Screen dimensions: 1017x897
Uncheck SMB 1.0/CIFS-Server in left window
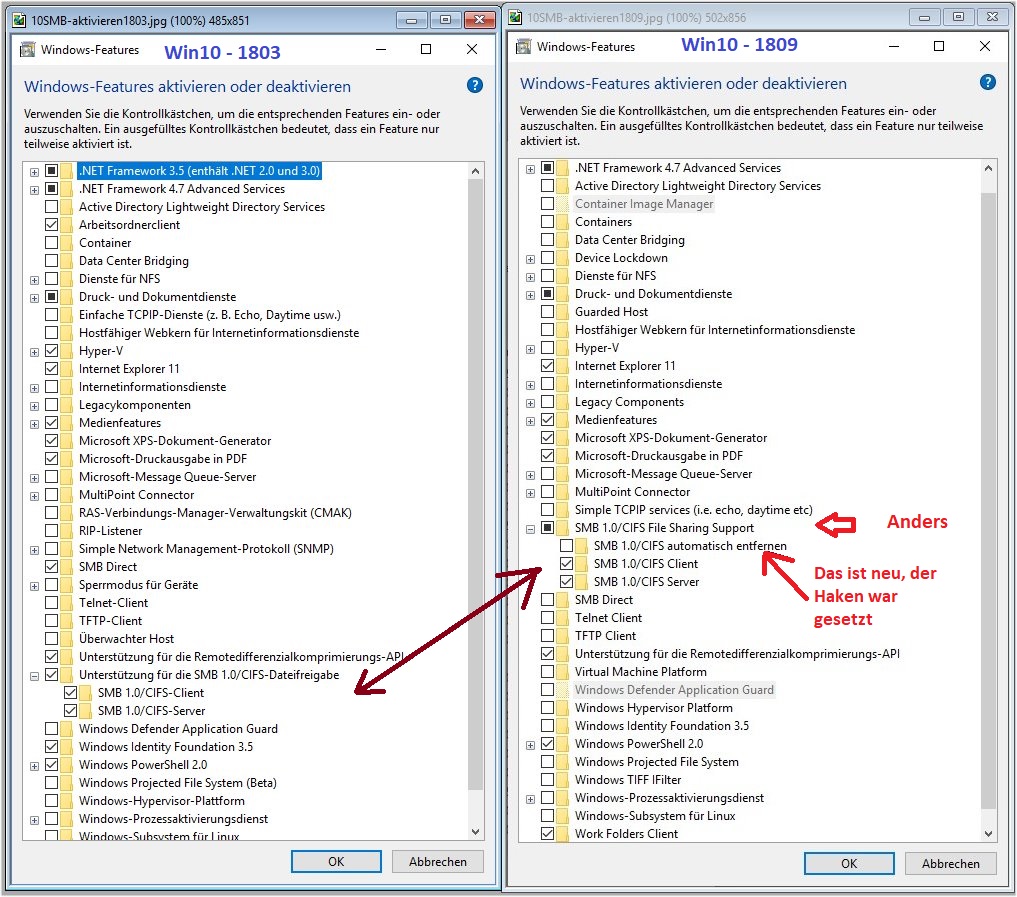click(71, 711)
